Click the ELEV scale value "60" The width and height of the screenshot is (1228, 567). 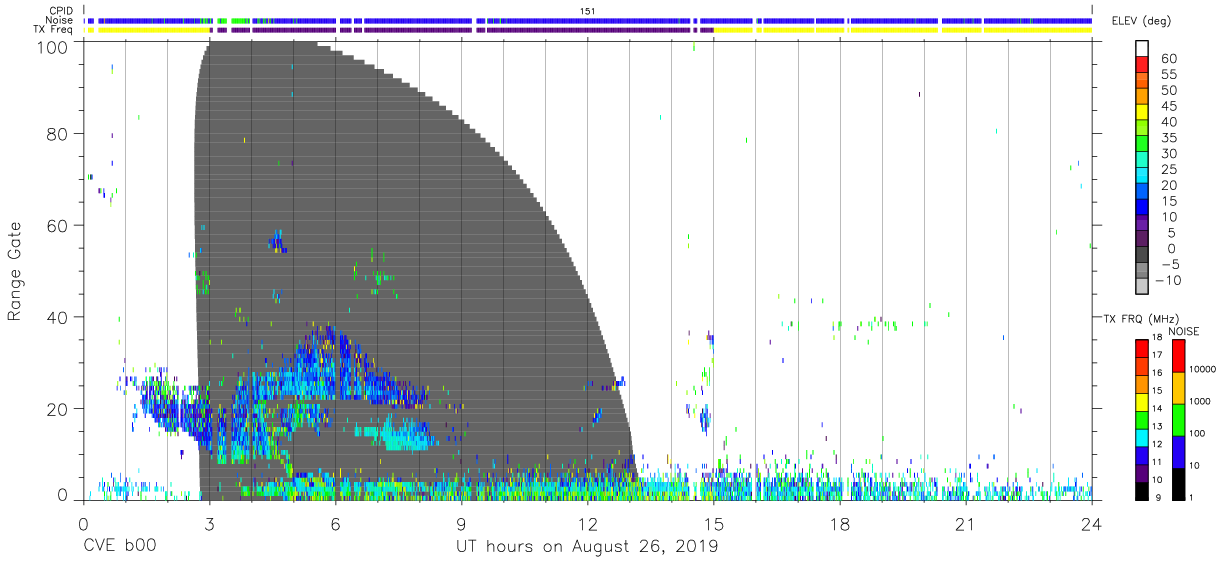pyautogui.click(x=1168, y=58)
